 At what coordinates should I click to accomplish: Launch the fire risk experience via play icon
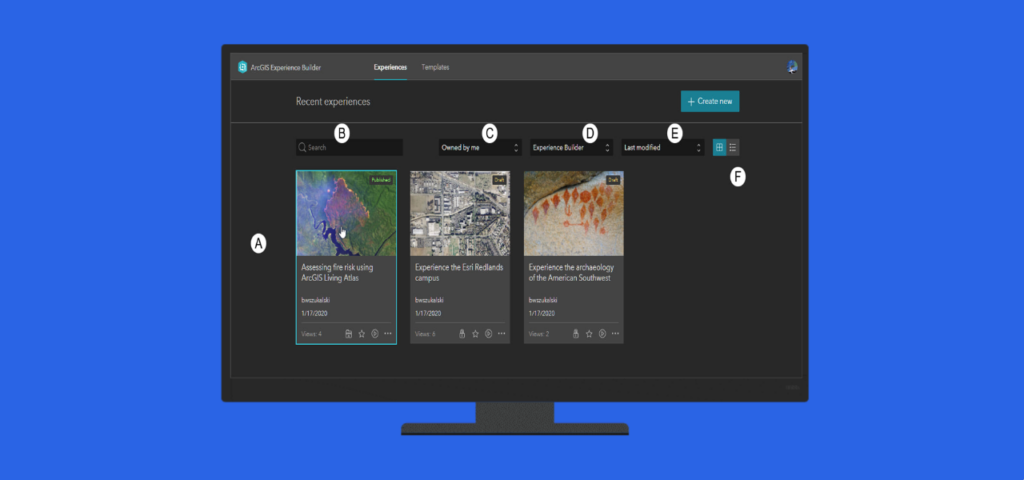click(x=375, y=334)
